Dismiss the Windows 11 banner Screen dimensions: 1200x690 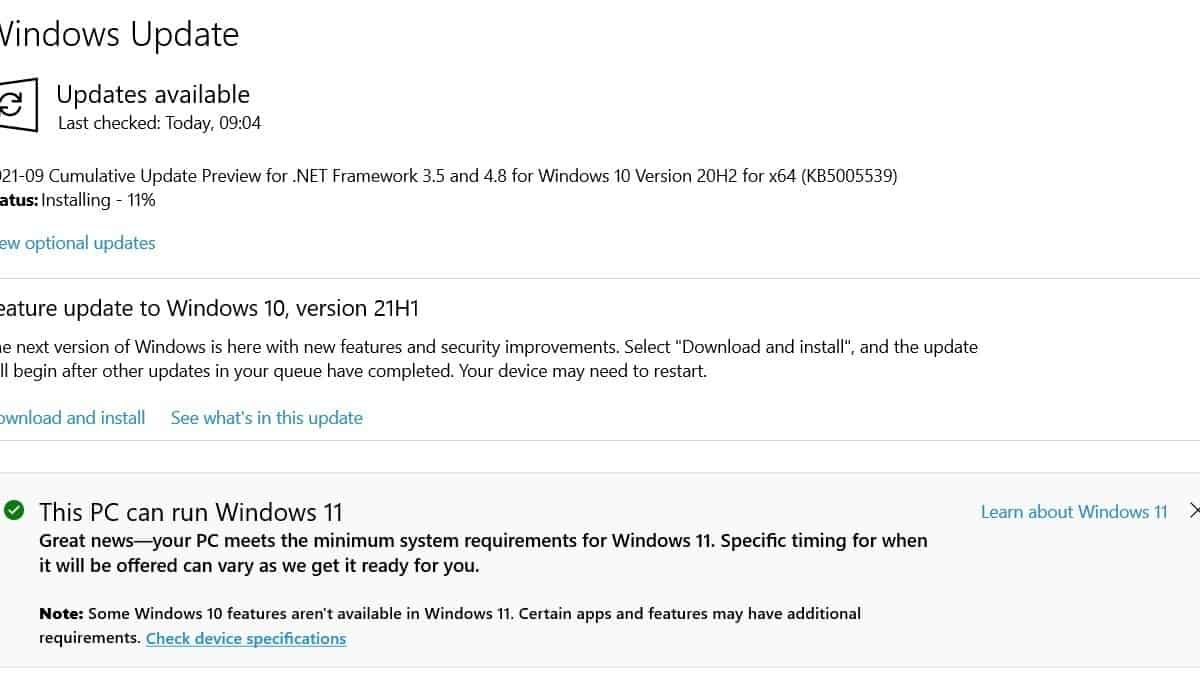(1193, 511)
